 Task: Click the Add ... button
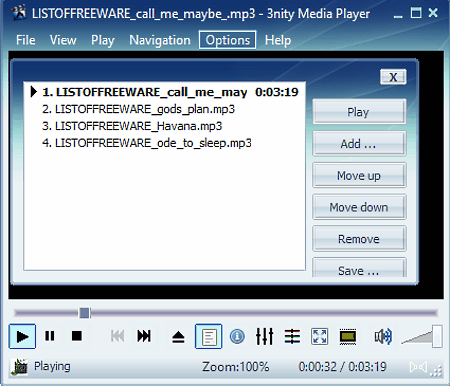coord(359,144)
